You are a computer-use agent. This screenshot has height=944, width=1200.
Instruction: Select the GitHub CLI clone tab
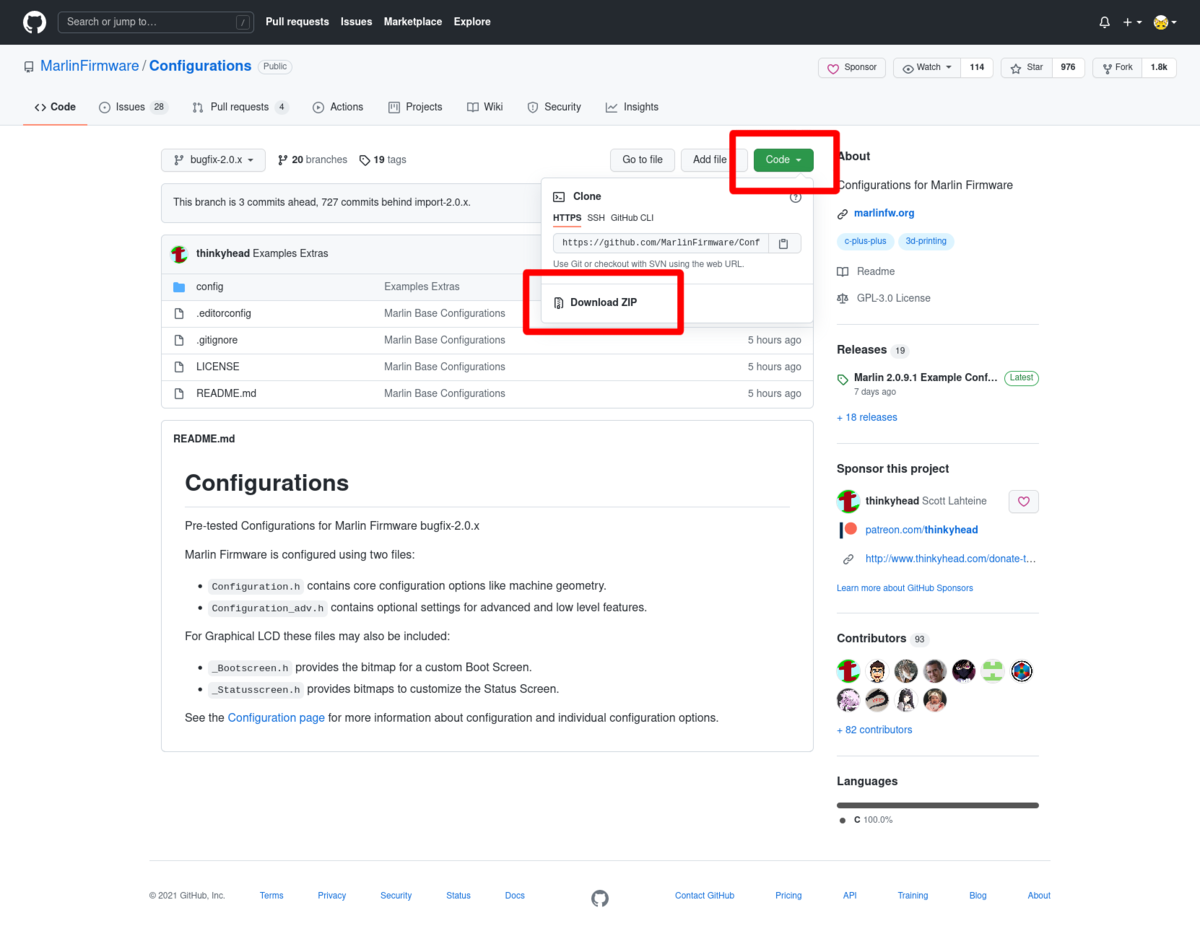coord(632,218)
